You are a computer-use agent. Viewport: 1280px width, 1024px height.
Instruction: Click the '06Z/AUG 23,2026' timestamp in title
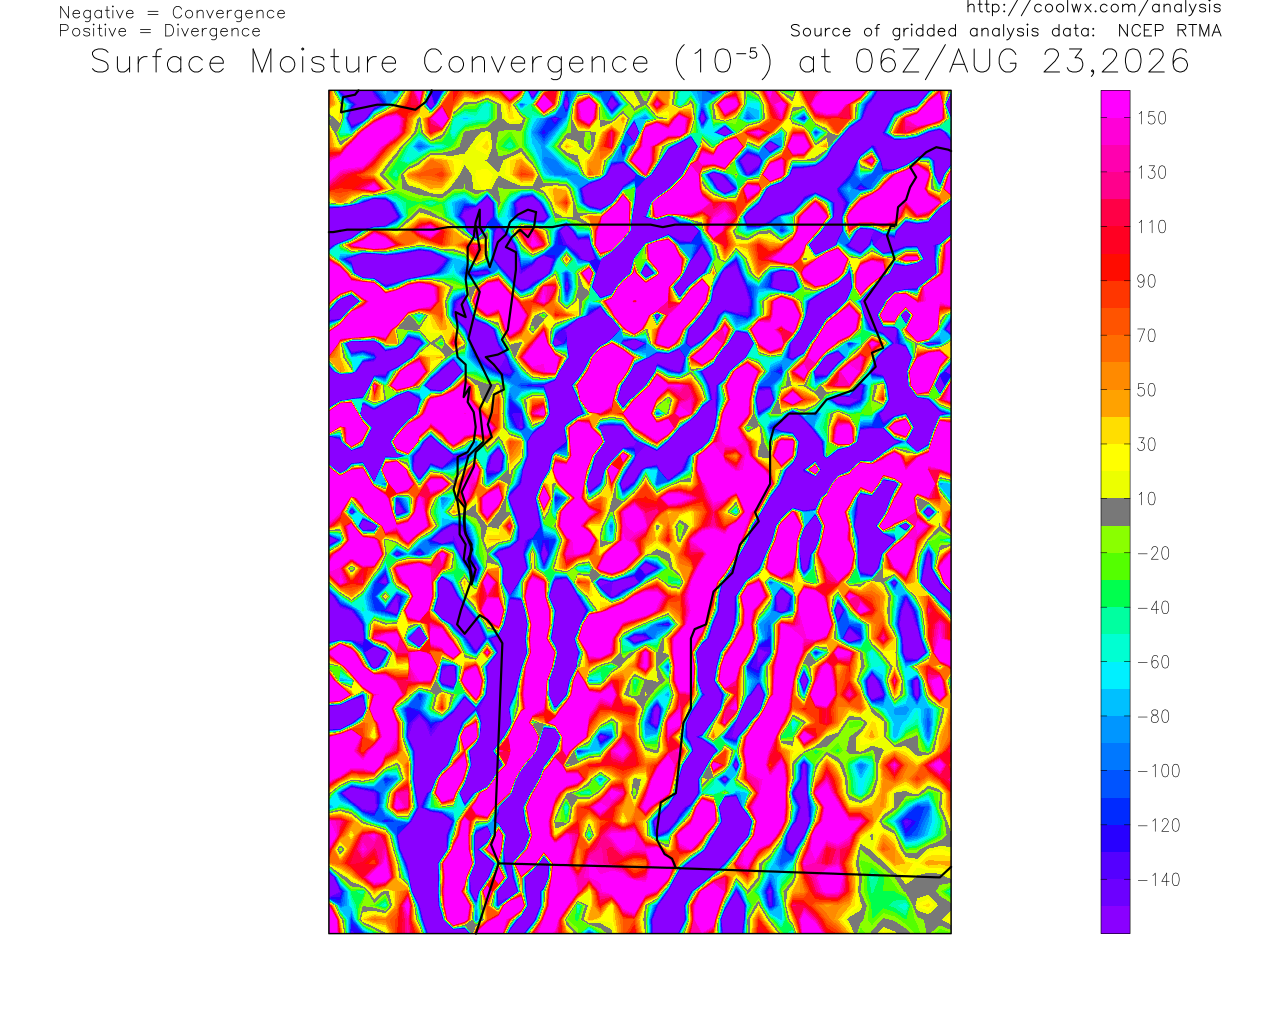1022,62
